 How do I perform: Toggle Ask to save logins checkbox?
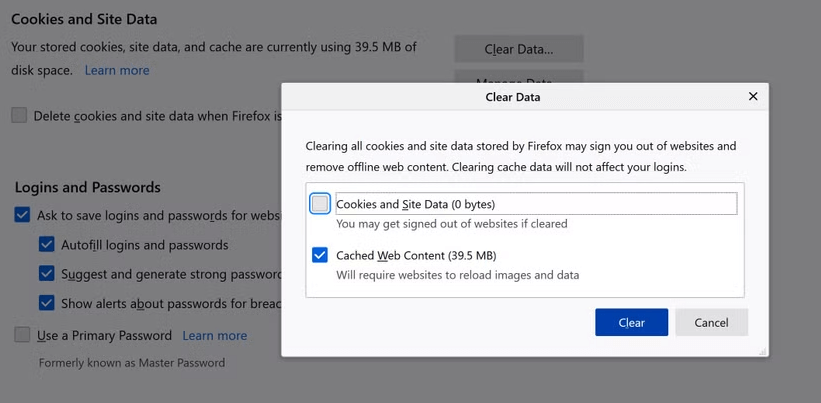22,215
